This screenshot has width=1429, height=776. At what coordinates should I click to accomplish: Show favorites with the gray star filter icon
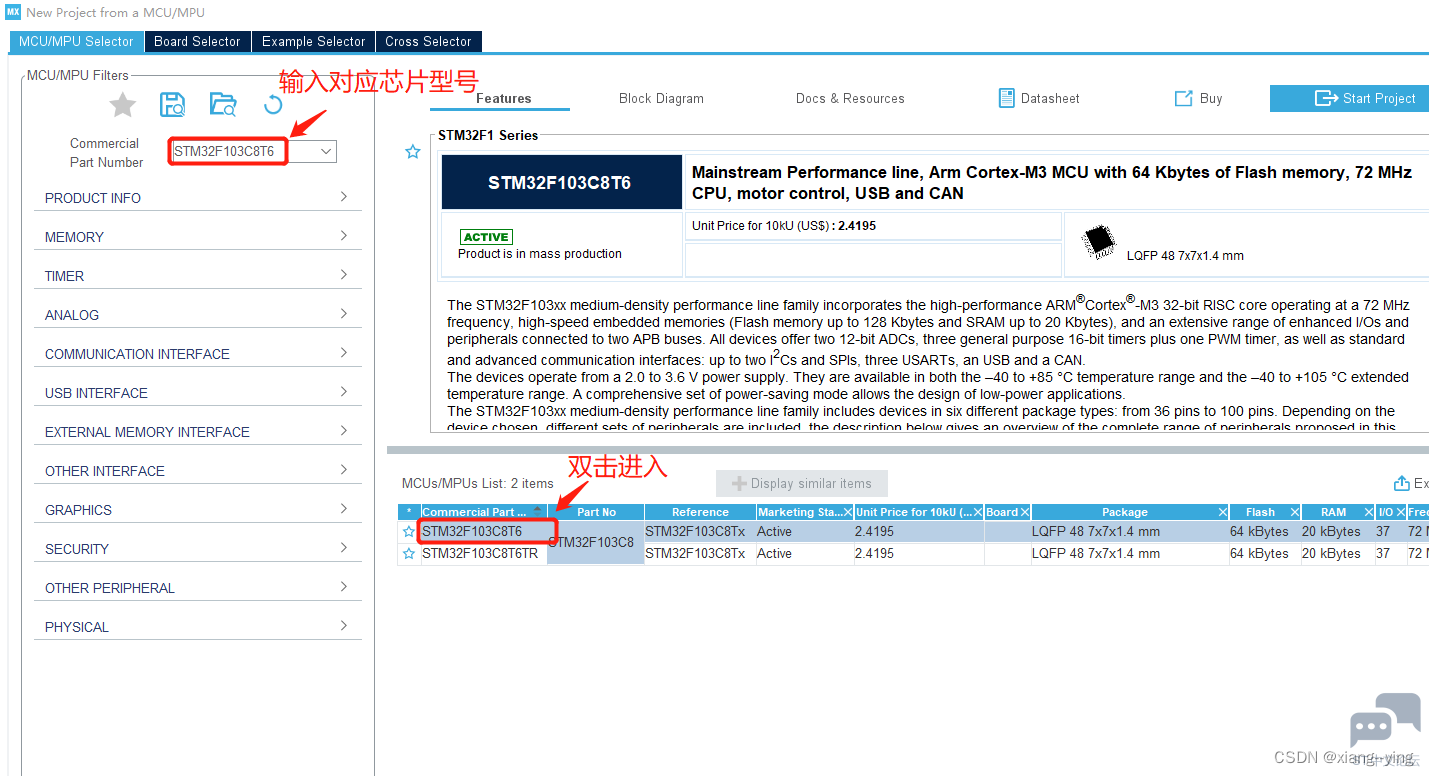coord(122,104)
